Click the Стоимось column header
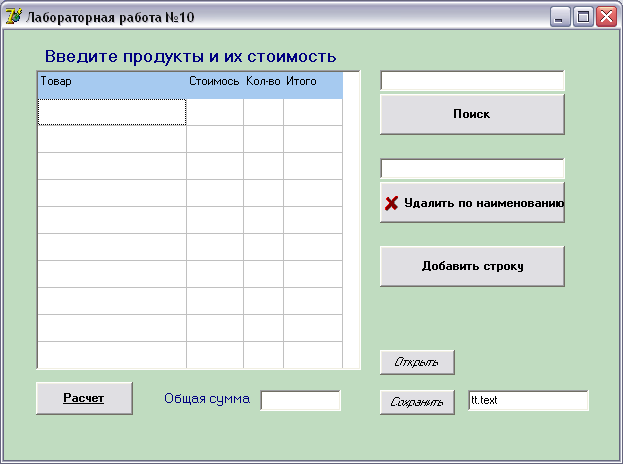 [x=215, y=85]
